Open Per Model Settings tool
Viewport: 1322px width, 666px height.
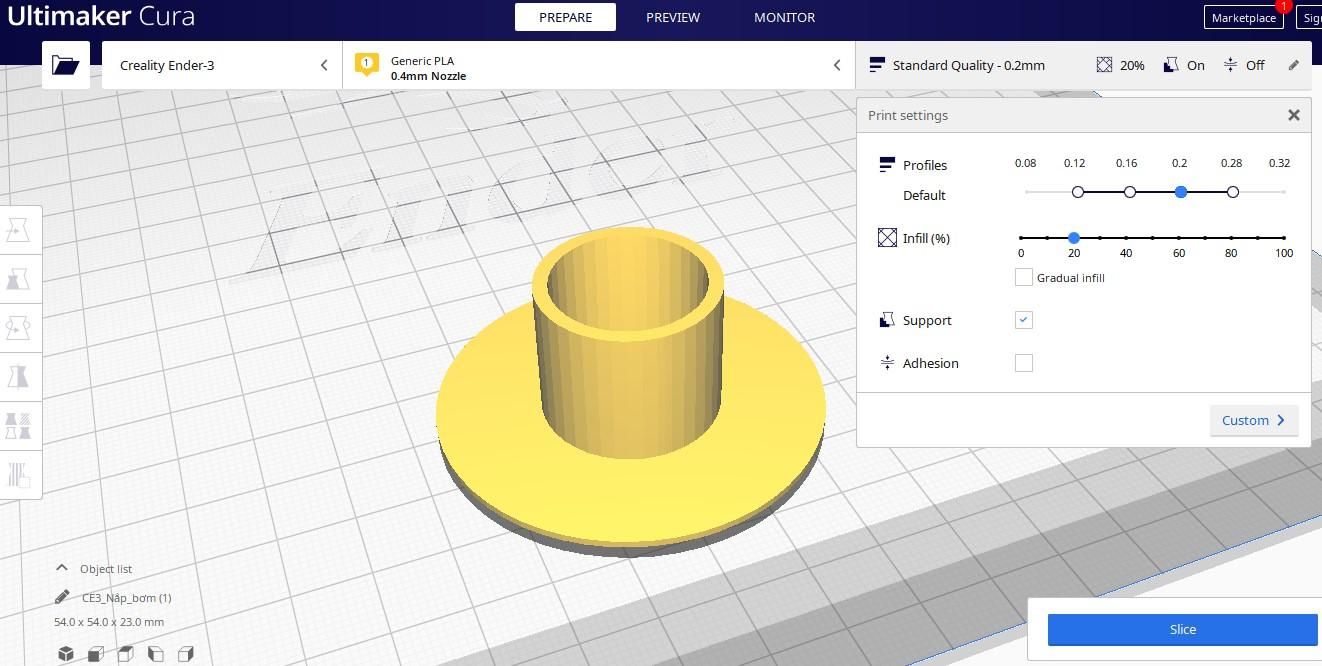(19, 425)
